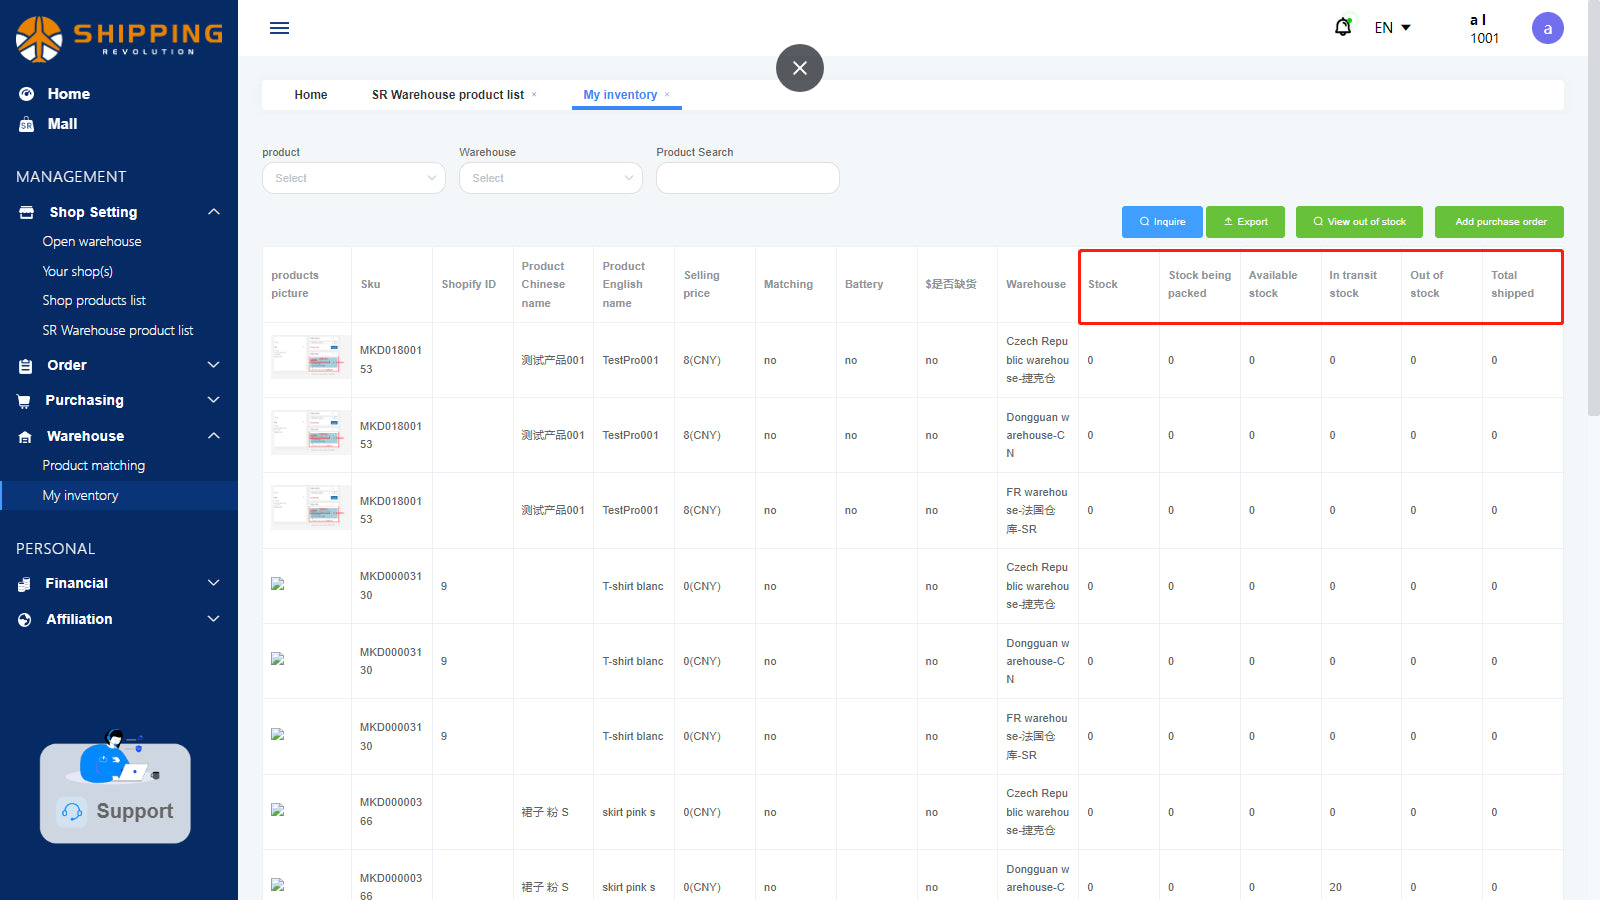1600x900 pixels.
Task: Open the notification bell
Action: pyautogui.click(x=1343, y=27)
